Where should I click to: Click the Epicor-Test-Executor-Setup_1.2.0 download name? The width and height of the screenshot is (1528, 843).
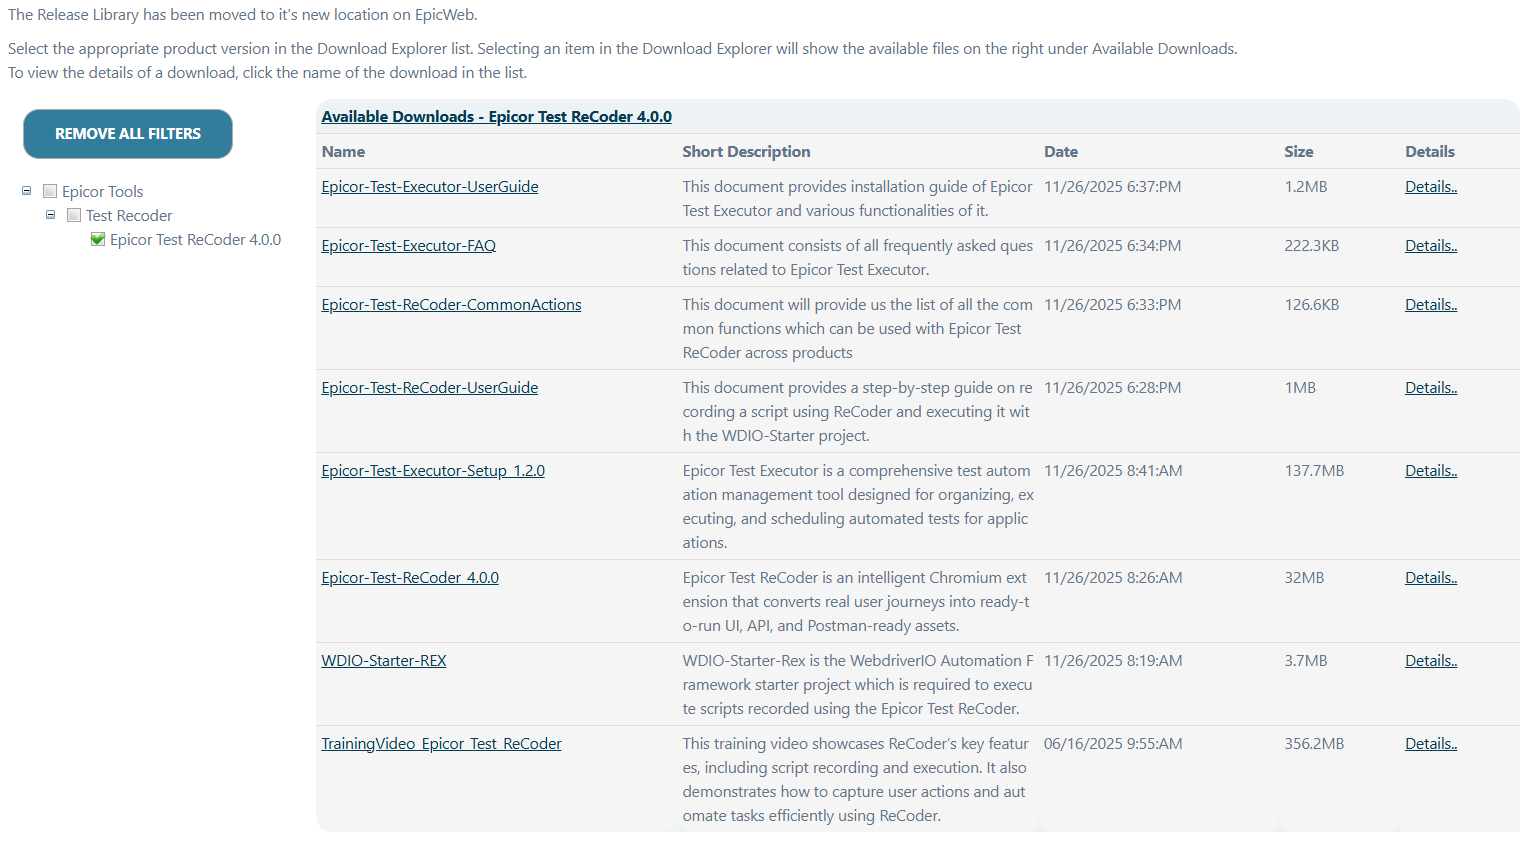point(433,471)
